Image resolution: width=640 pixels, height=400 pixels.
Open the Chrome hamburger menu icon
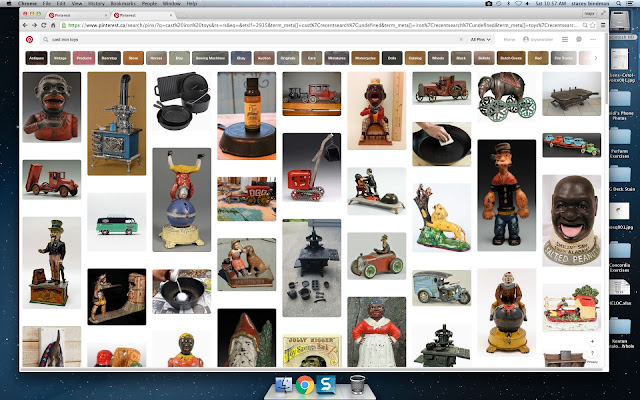[x=602, y=25]
